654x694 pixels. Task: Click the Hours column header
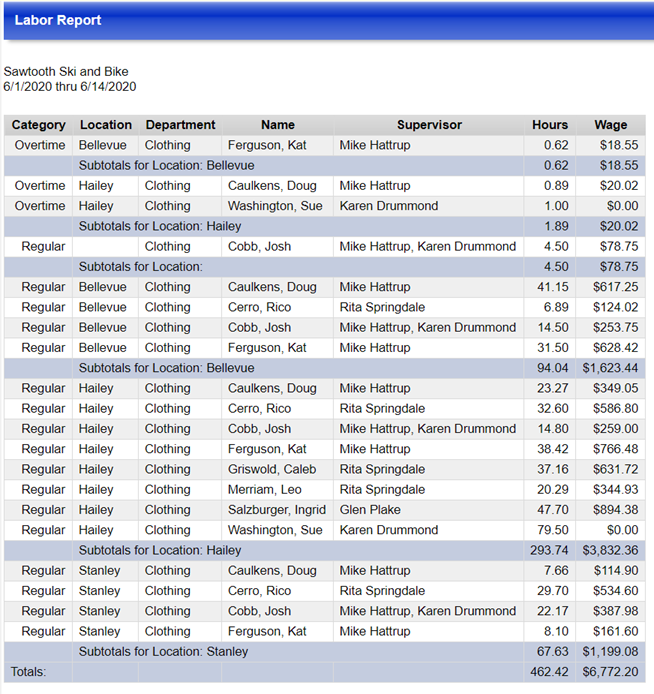550,125
